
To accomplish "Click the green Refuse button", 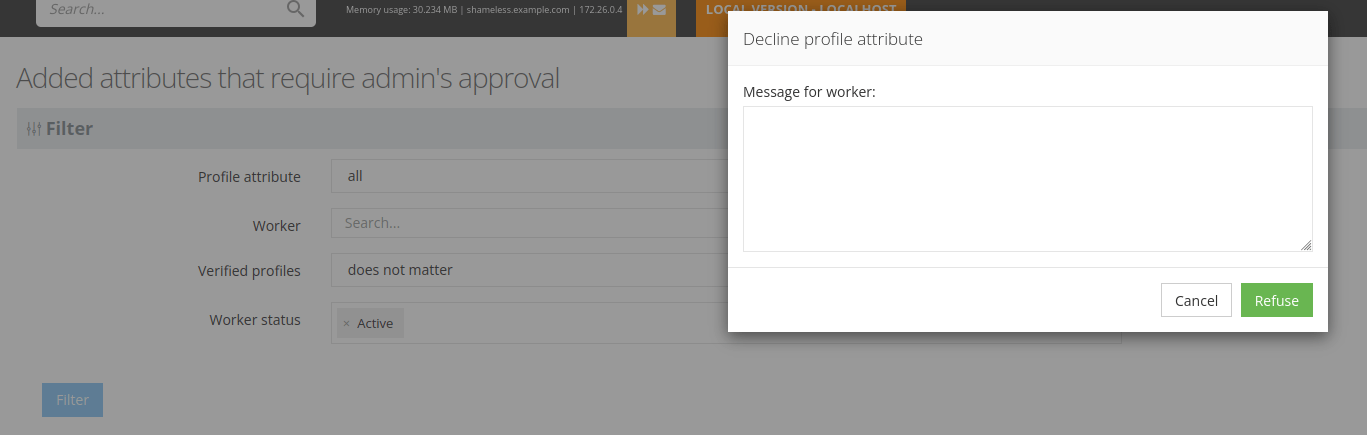I will pos(1276,300).
